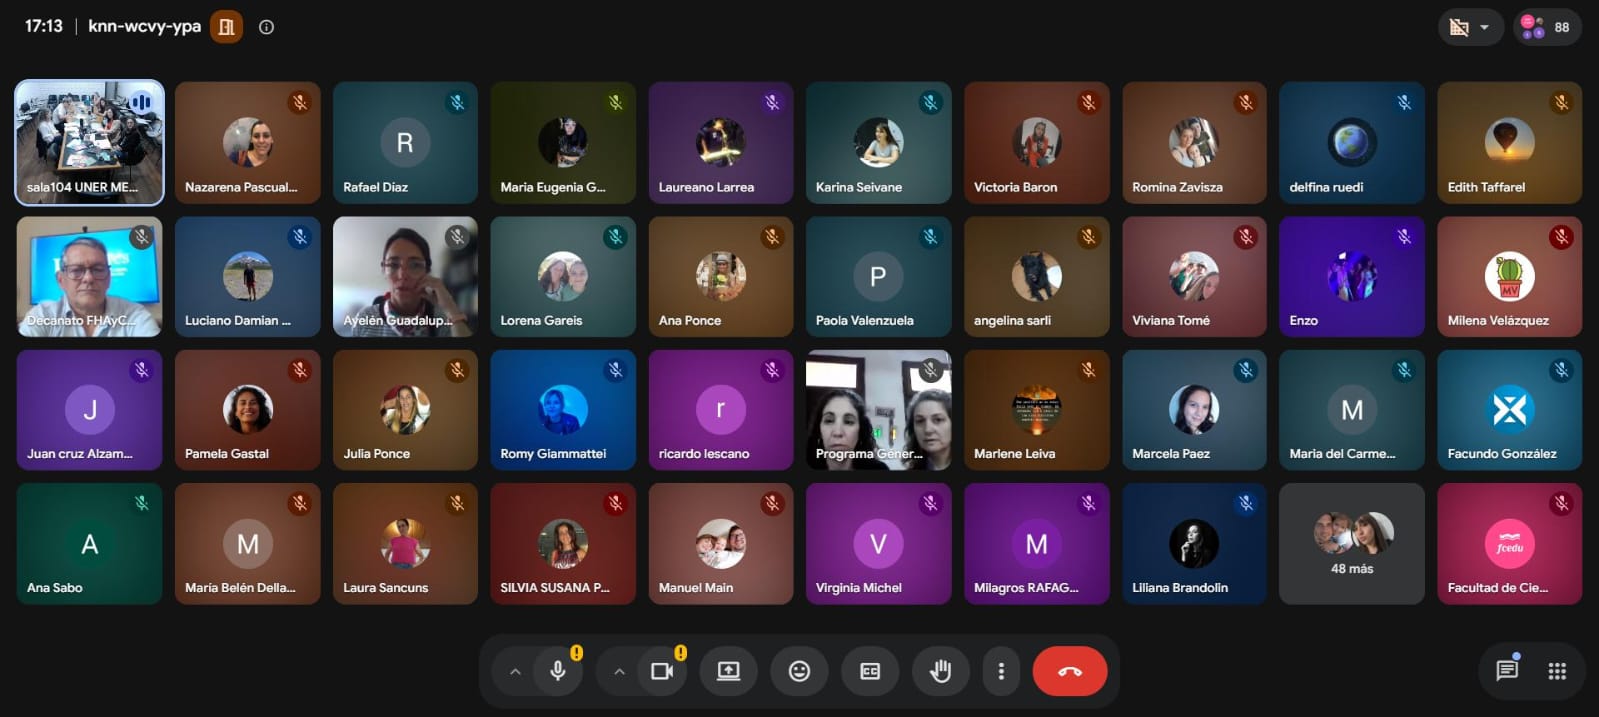The height and width of the screenshot is (717, 1599).
Task: Click the Nazarena Pascual participant tile
Action: 247,142
